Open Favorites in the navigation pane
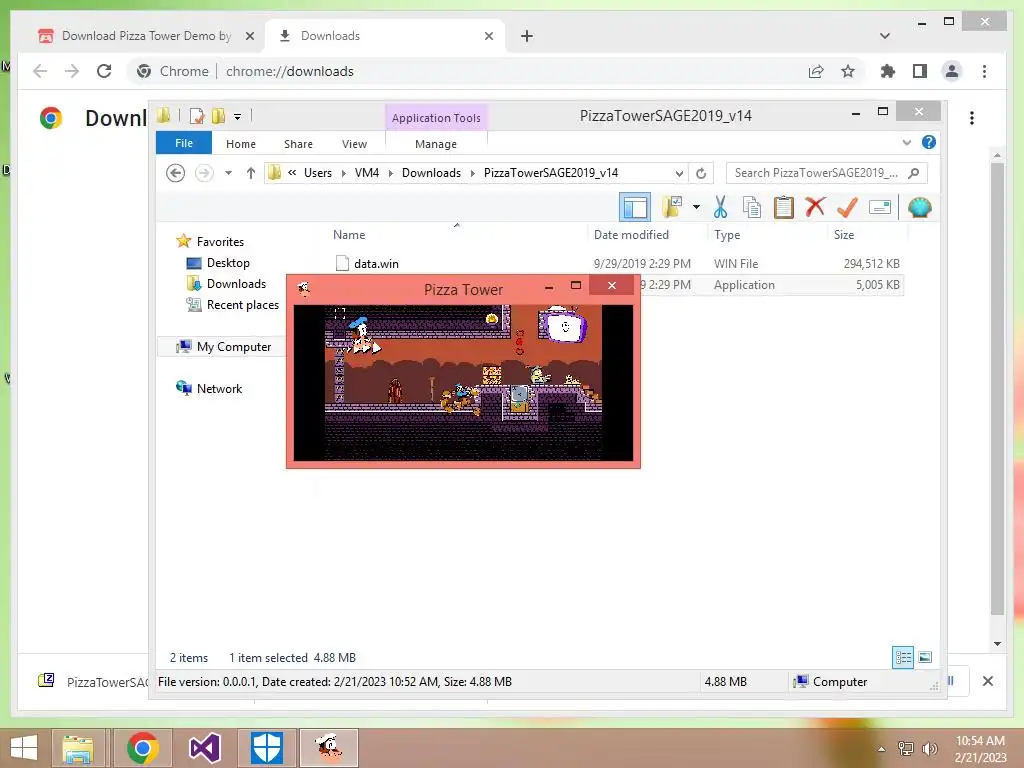 tap(219, 242)
